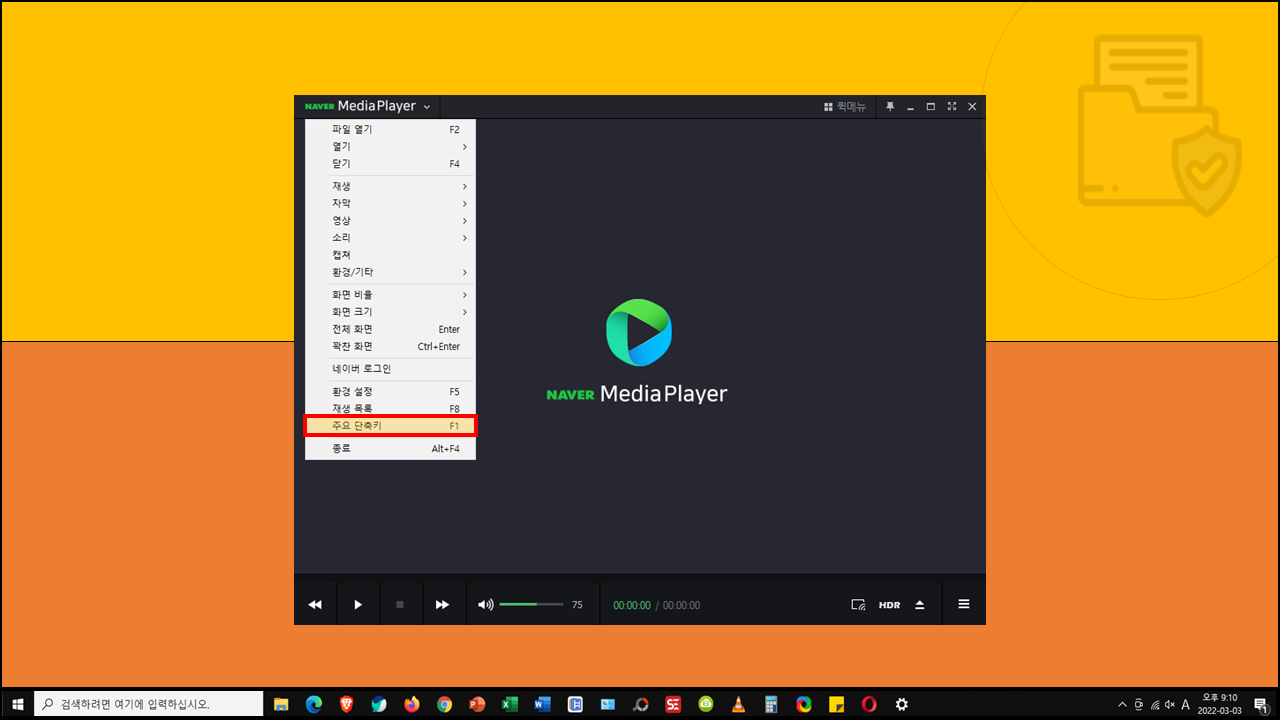Mute sound via the speaker icon
This screenshot has height=720, width=1280.
pyautogui.click(x=486, y=605)
